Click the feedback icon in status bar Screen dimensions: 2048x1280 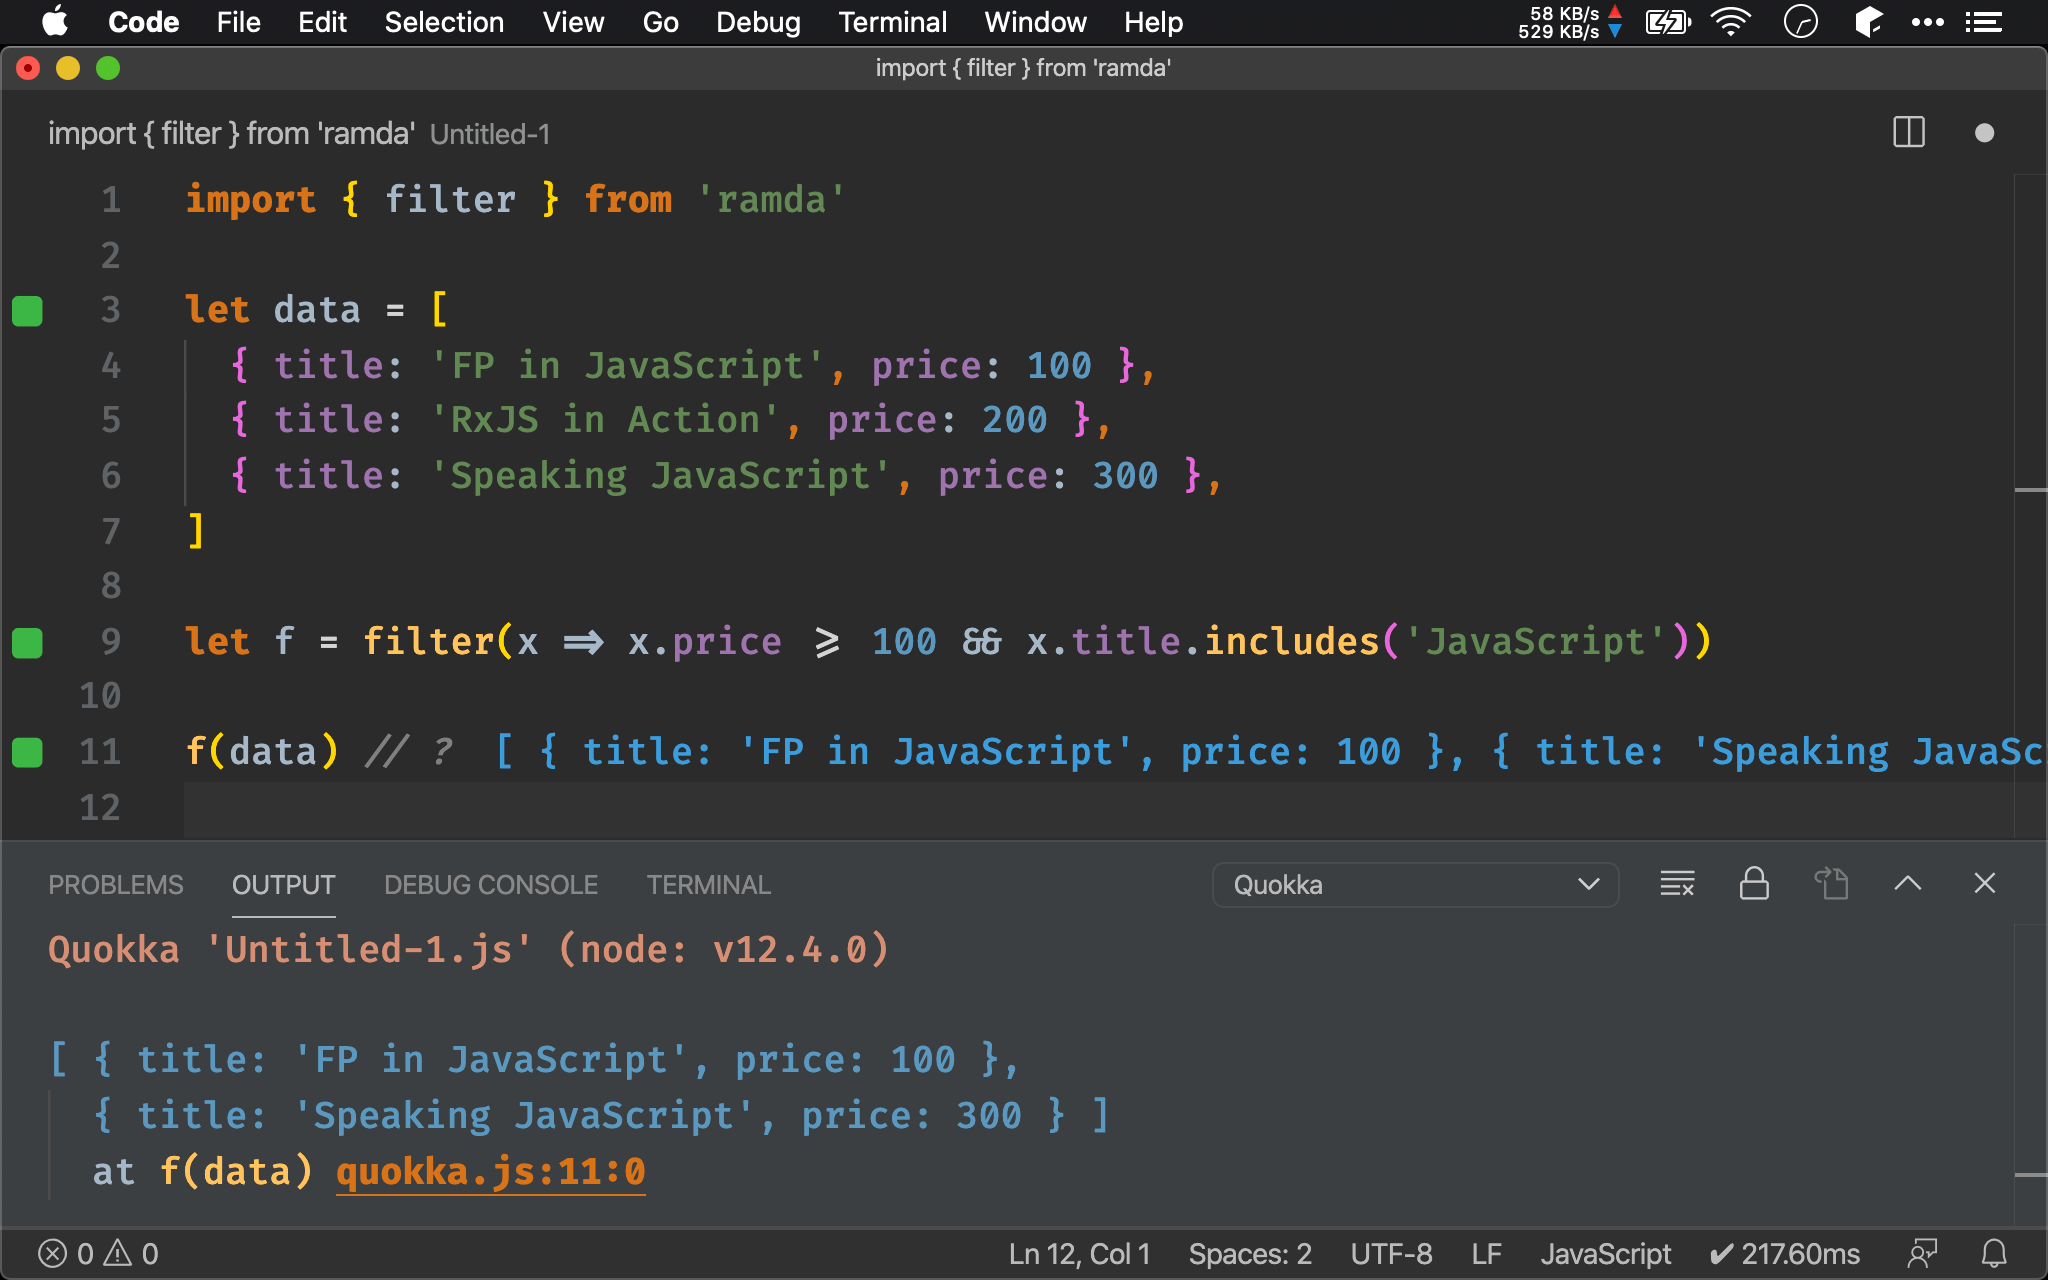[x=1922, y=1254]
